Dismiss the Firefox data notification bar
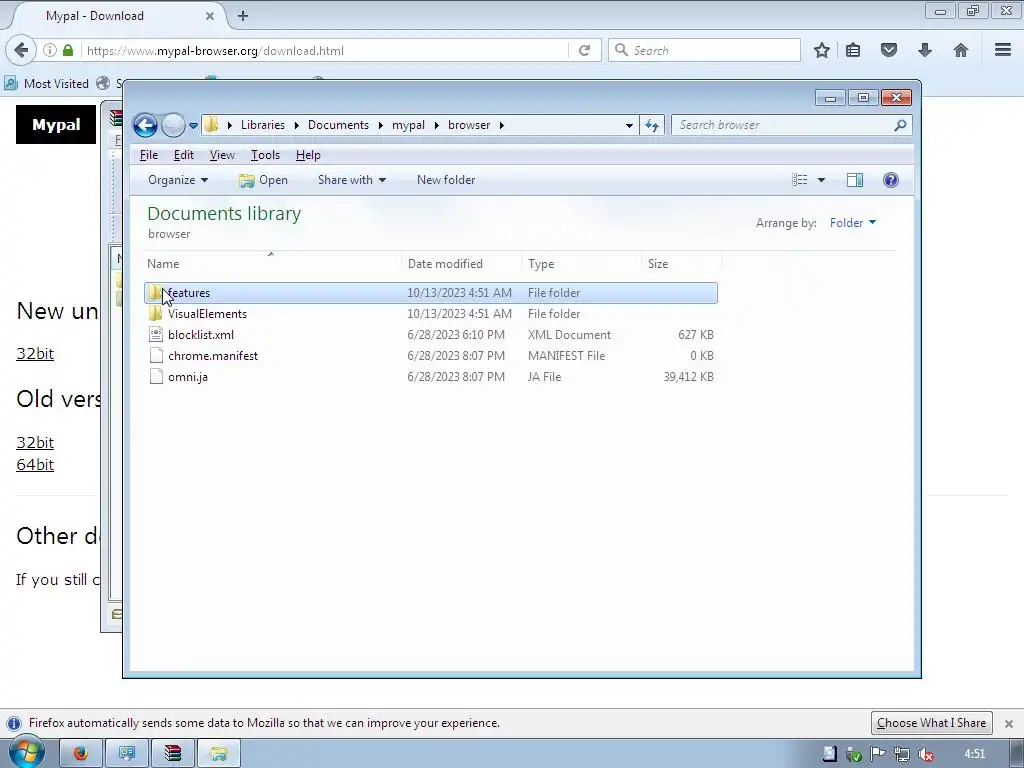The width and height of the screenshot is (1024, 768). (1008, 724)
